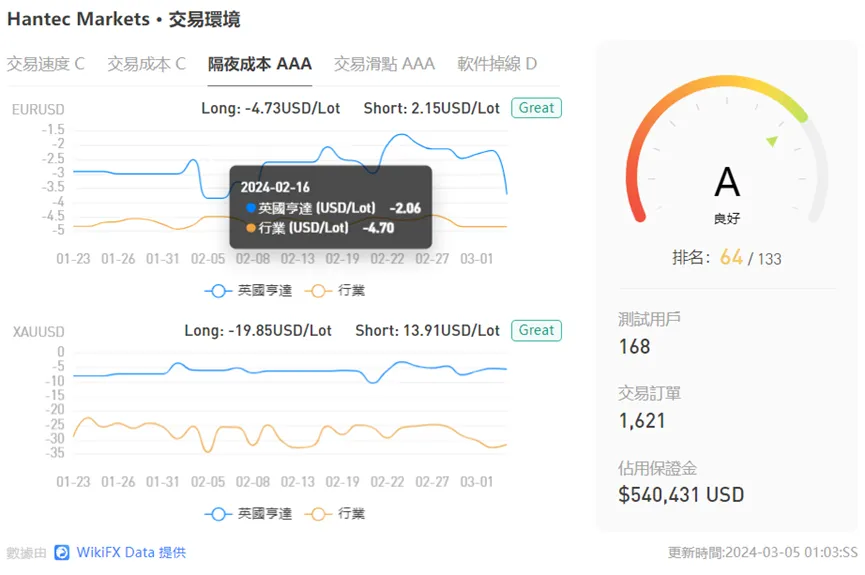The width and height of the screenshot is (865, 575).
Task: Open the WikiFX Data 提供 link
Action: tap(131, 552)
